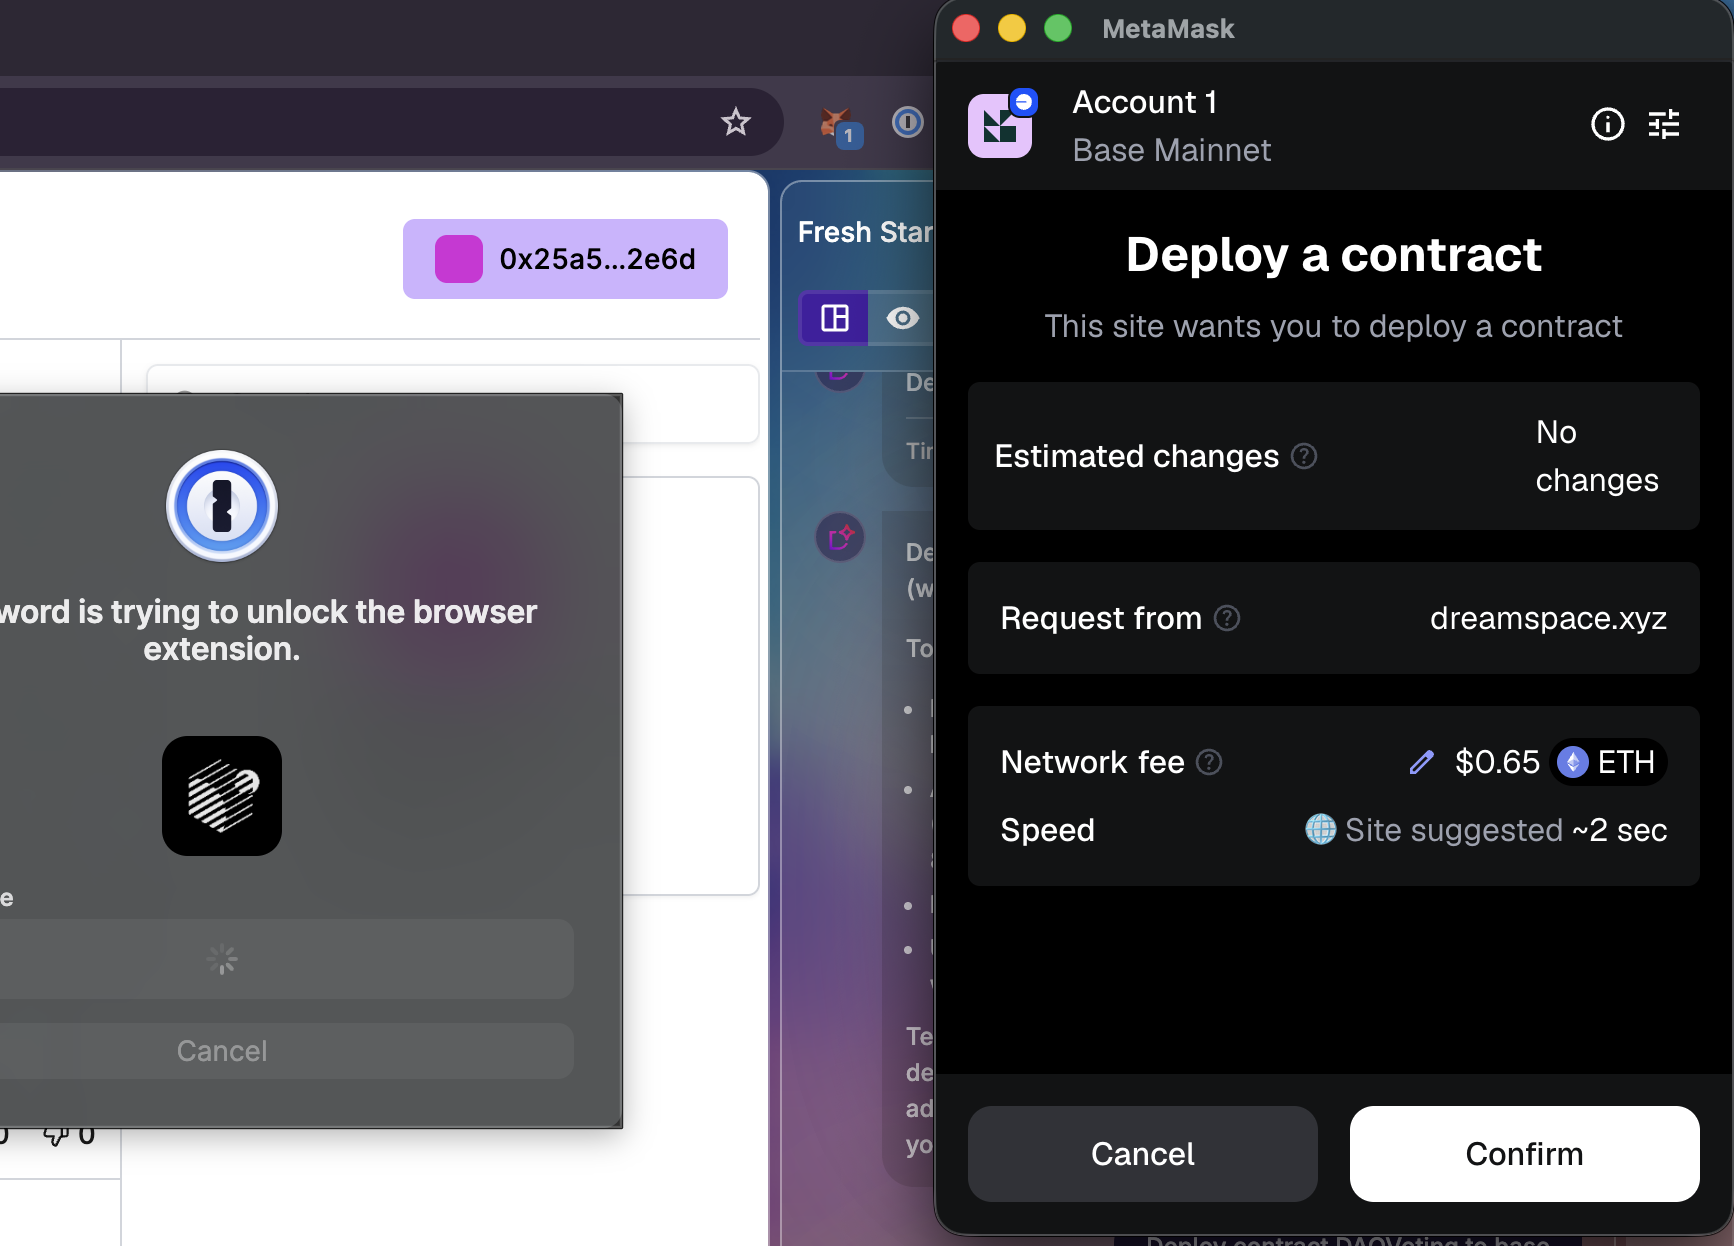The width and height of the screenshot is (1734, 1246).
Task: Show Estimated changes help tooltip icon
Action: 1304,456
